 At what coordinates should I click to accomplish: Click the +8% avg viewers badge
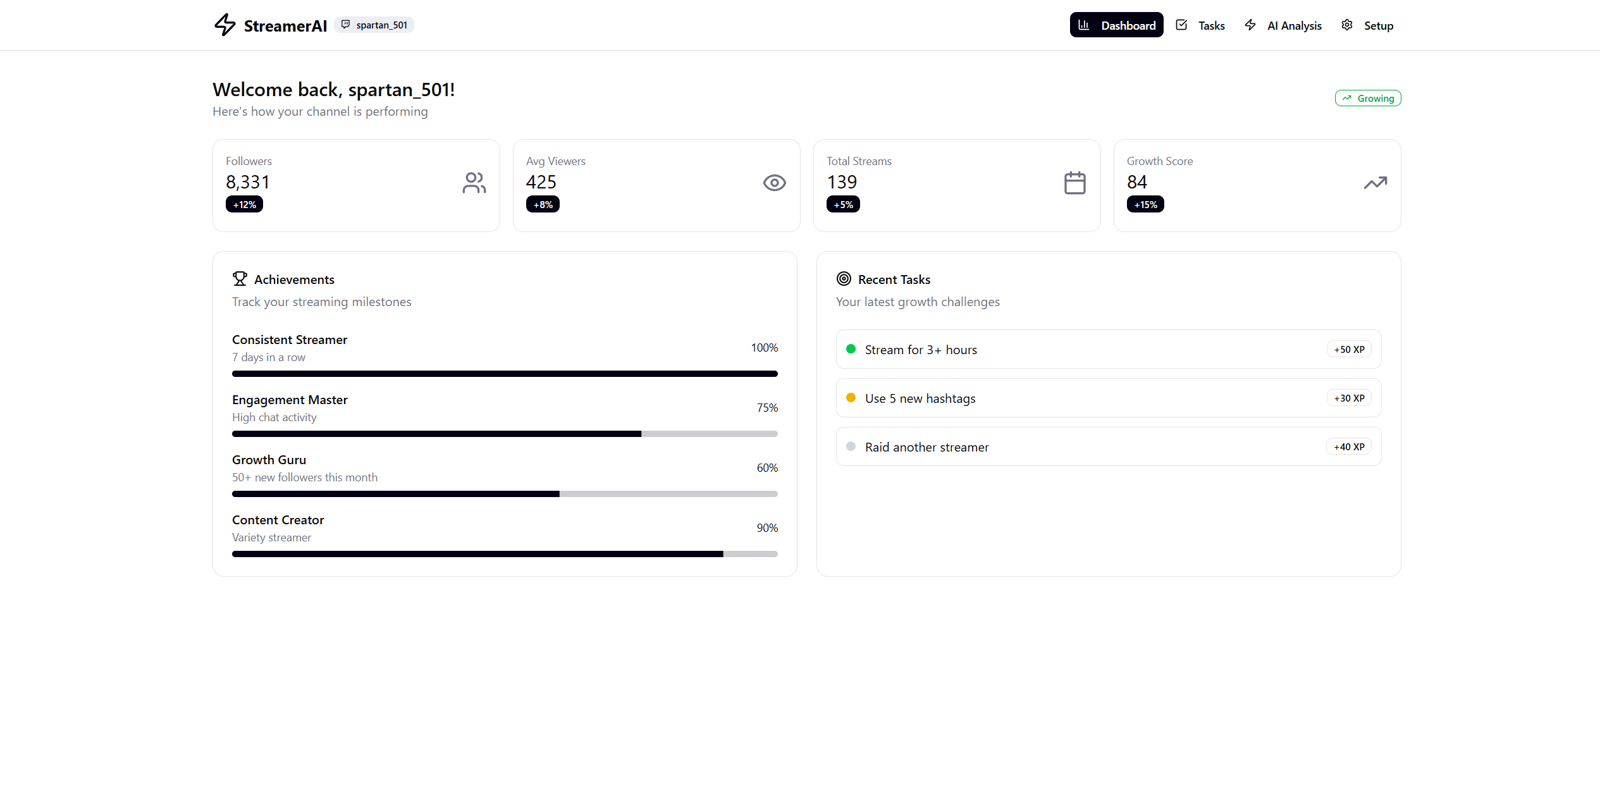pyautogui.click(x=543, y=204)
